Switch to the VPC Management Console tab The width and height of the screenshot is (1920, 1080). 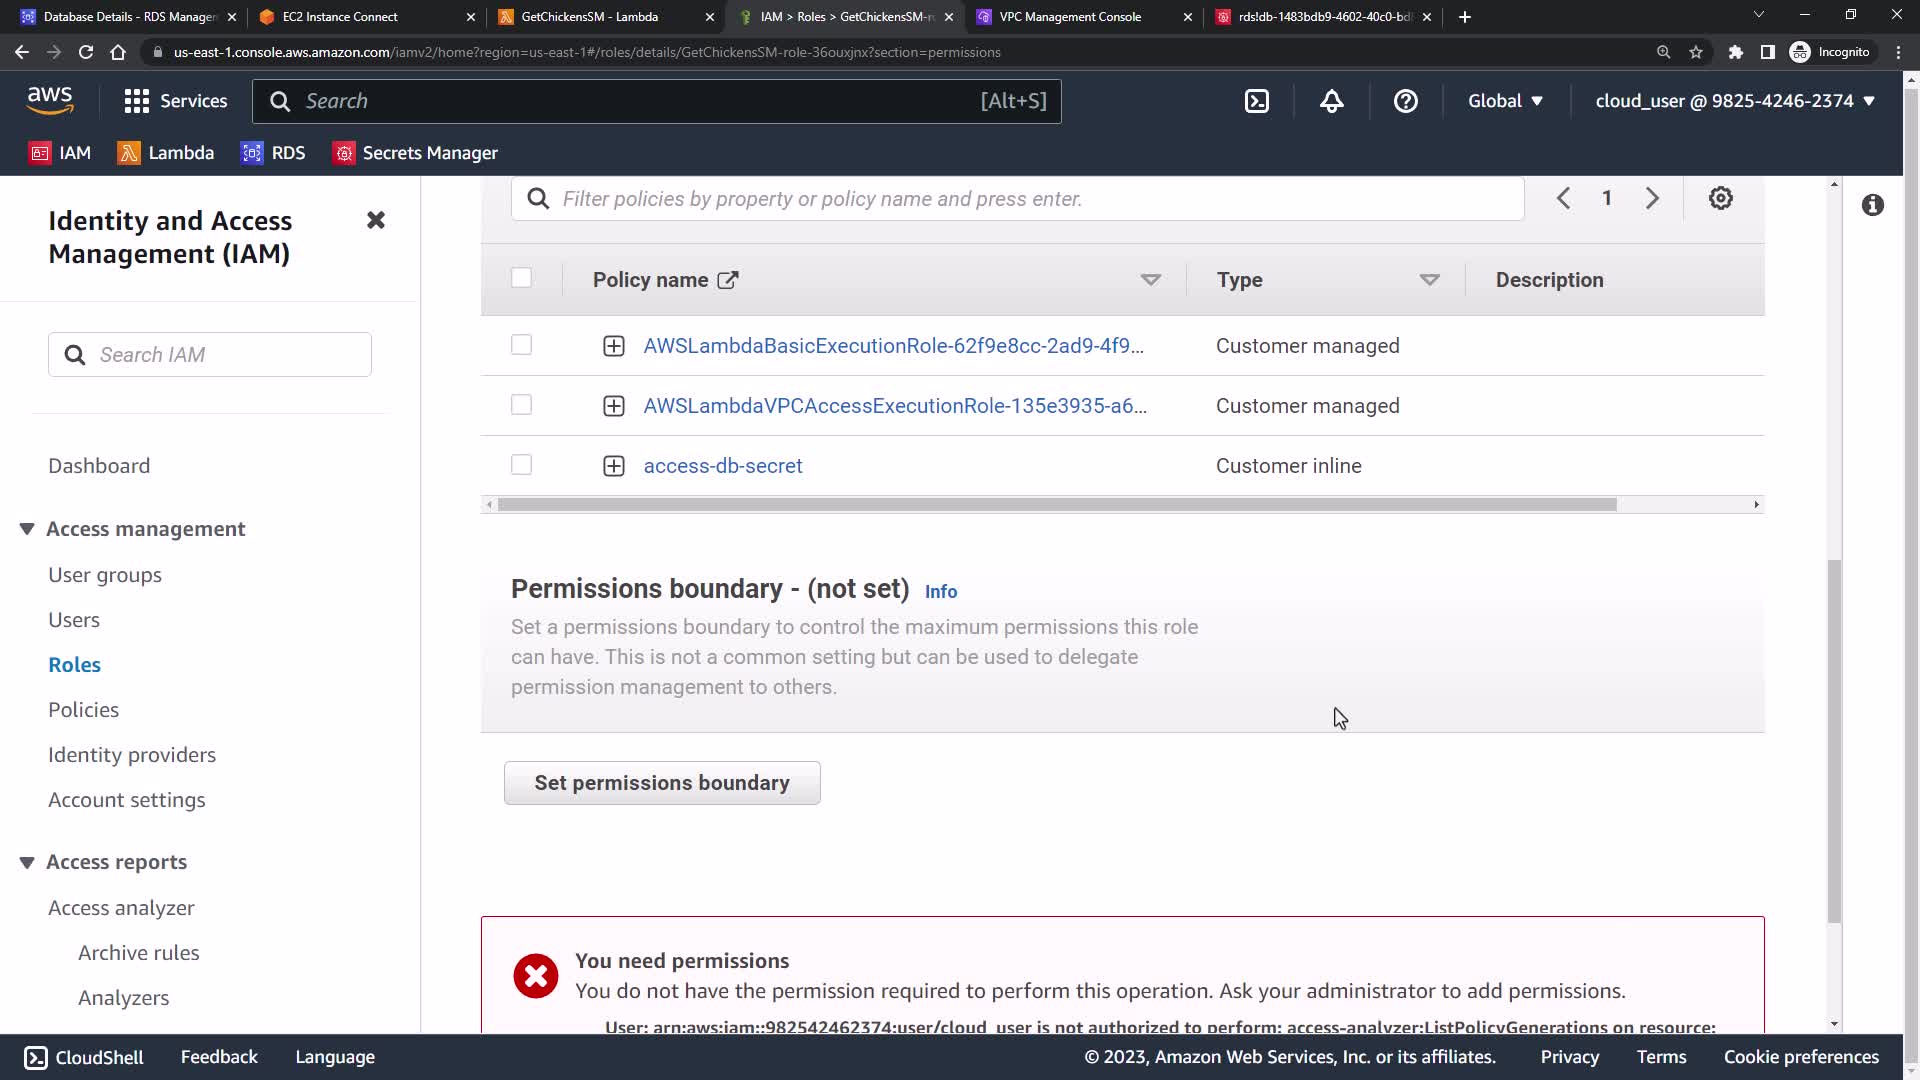coord(1070,17)
